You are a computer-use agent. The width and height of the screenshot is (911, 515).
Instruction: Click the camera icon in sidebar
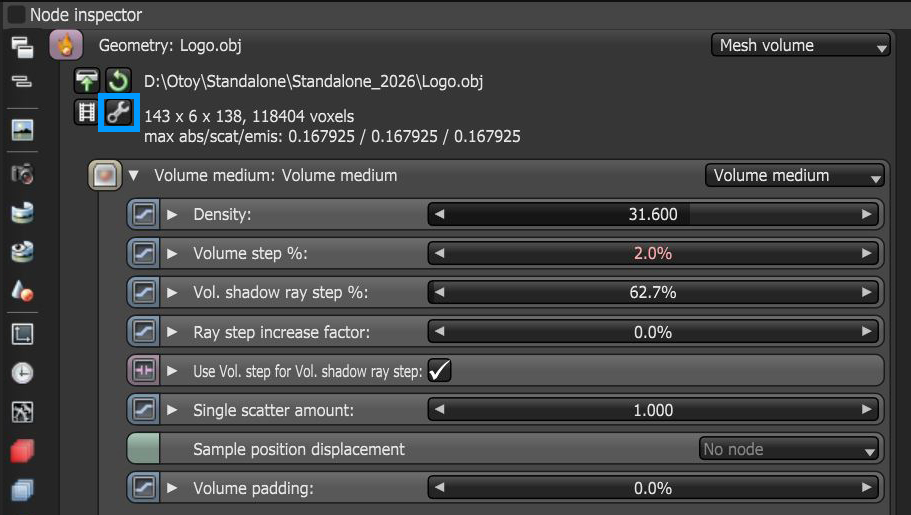coord(21,174)
